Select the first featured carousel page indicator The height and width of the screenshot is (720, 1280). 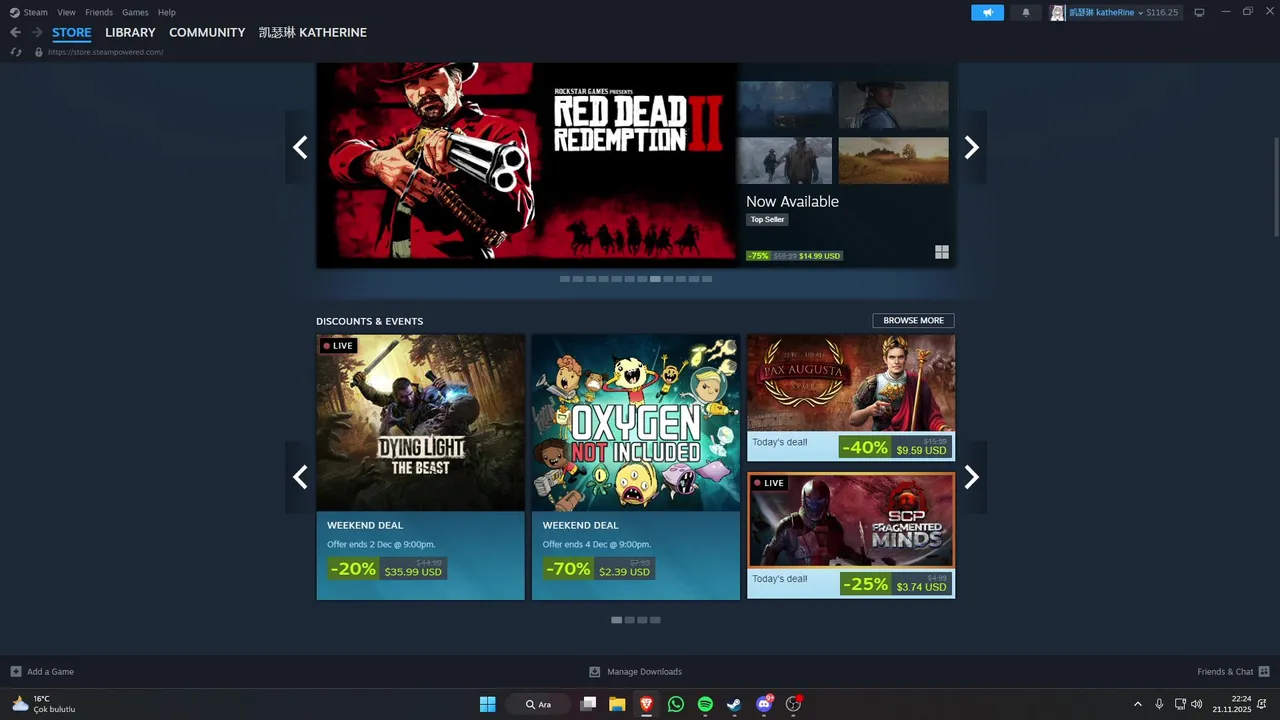[565, 279]
